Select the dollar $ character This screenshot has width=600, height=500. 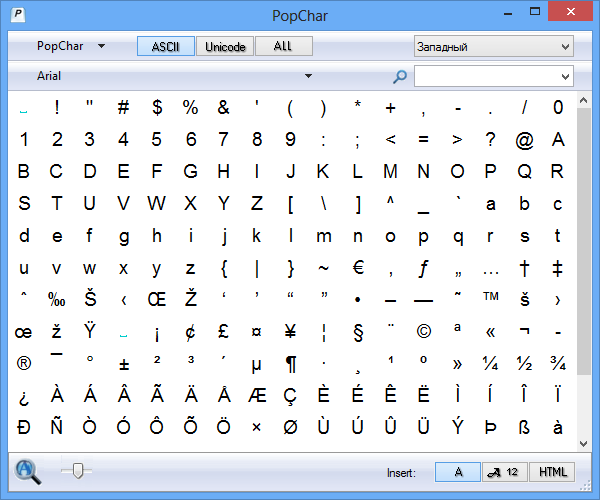[x=157, y=107]
